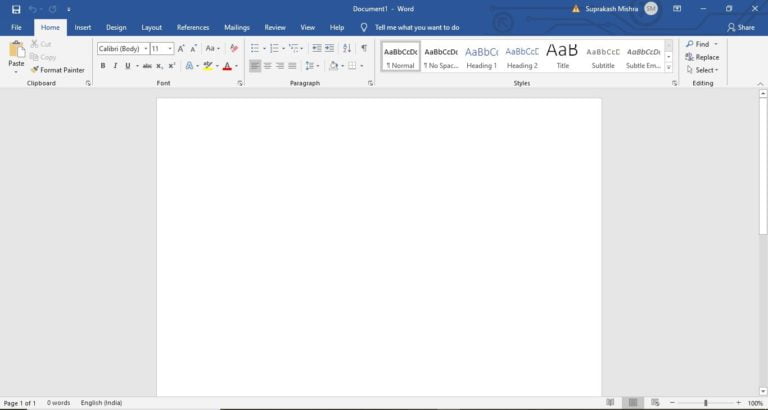Click the Undo arrow icon

pos(32,9)
